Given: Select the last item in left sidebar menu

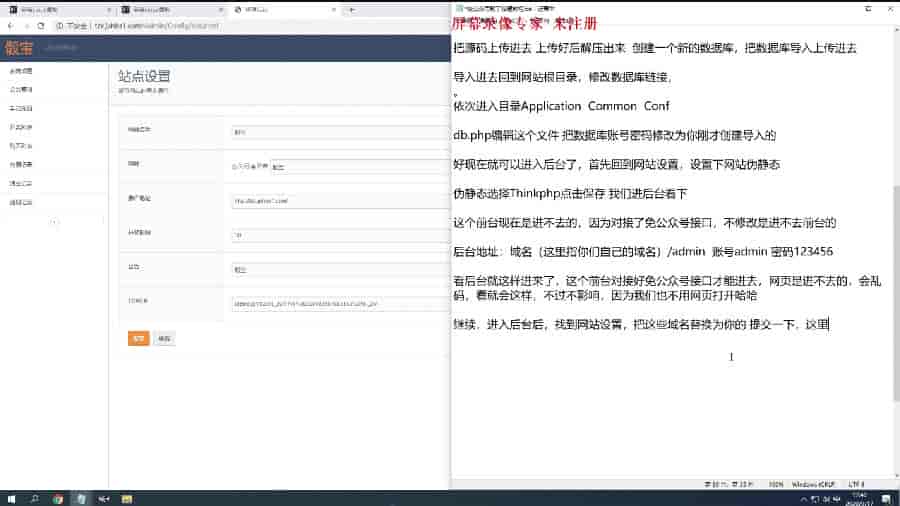Looking at the screenshot, I should (20, 202).
